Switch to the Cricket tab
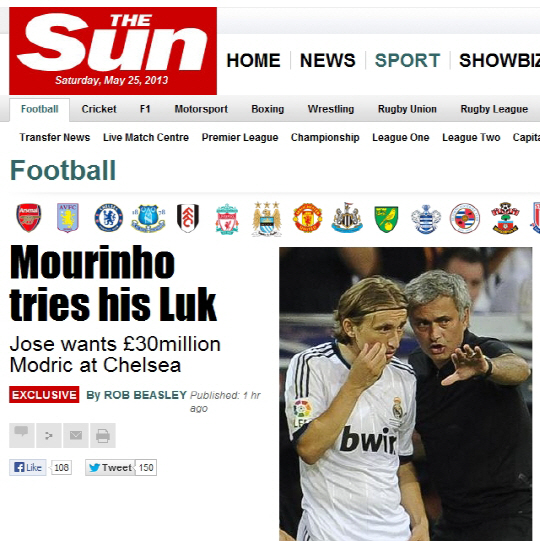Image resolution: width=540 pixels, height=541 pixels. tap(99, 109)
